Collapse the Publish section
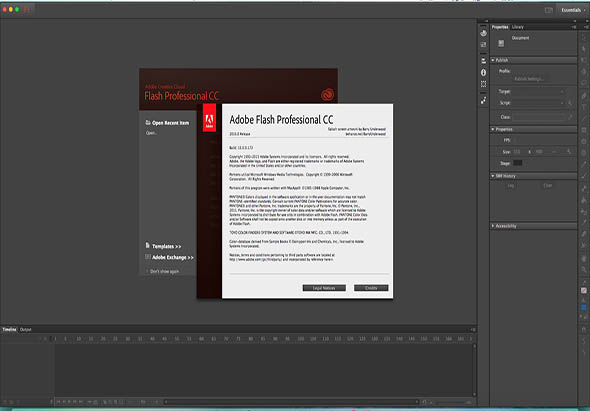Image resolution: width=590 pixels, height=411 pixels. pyautogui.click(x=493, y=60)
